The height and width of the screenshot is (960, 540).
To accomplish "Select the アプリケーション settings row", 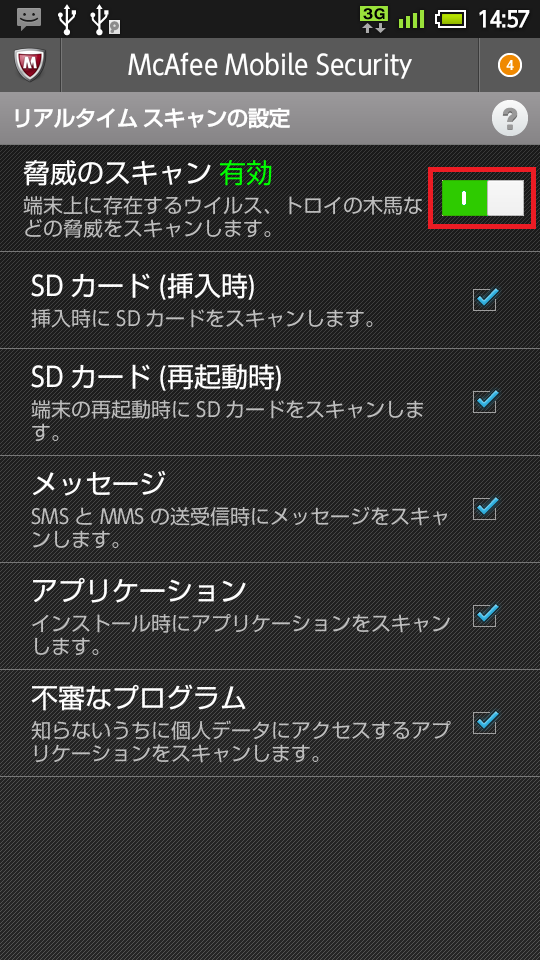I will click(x=270, y=616).
